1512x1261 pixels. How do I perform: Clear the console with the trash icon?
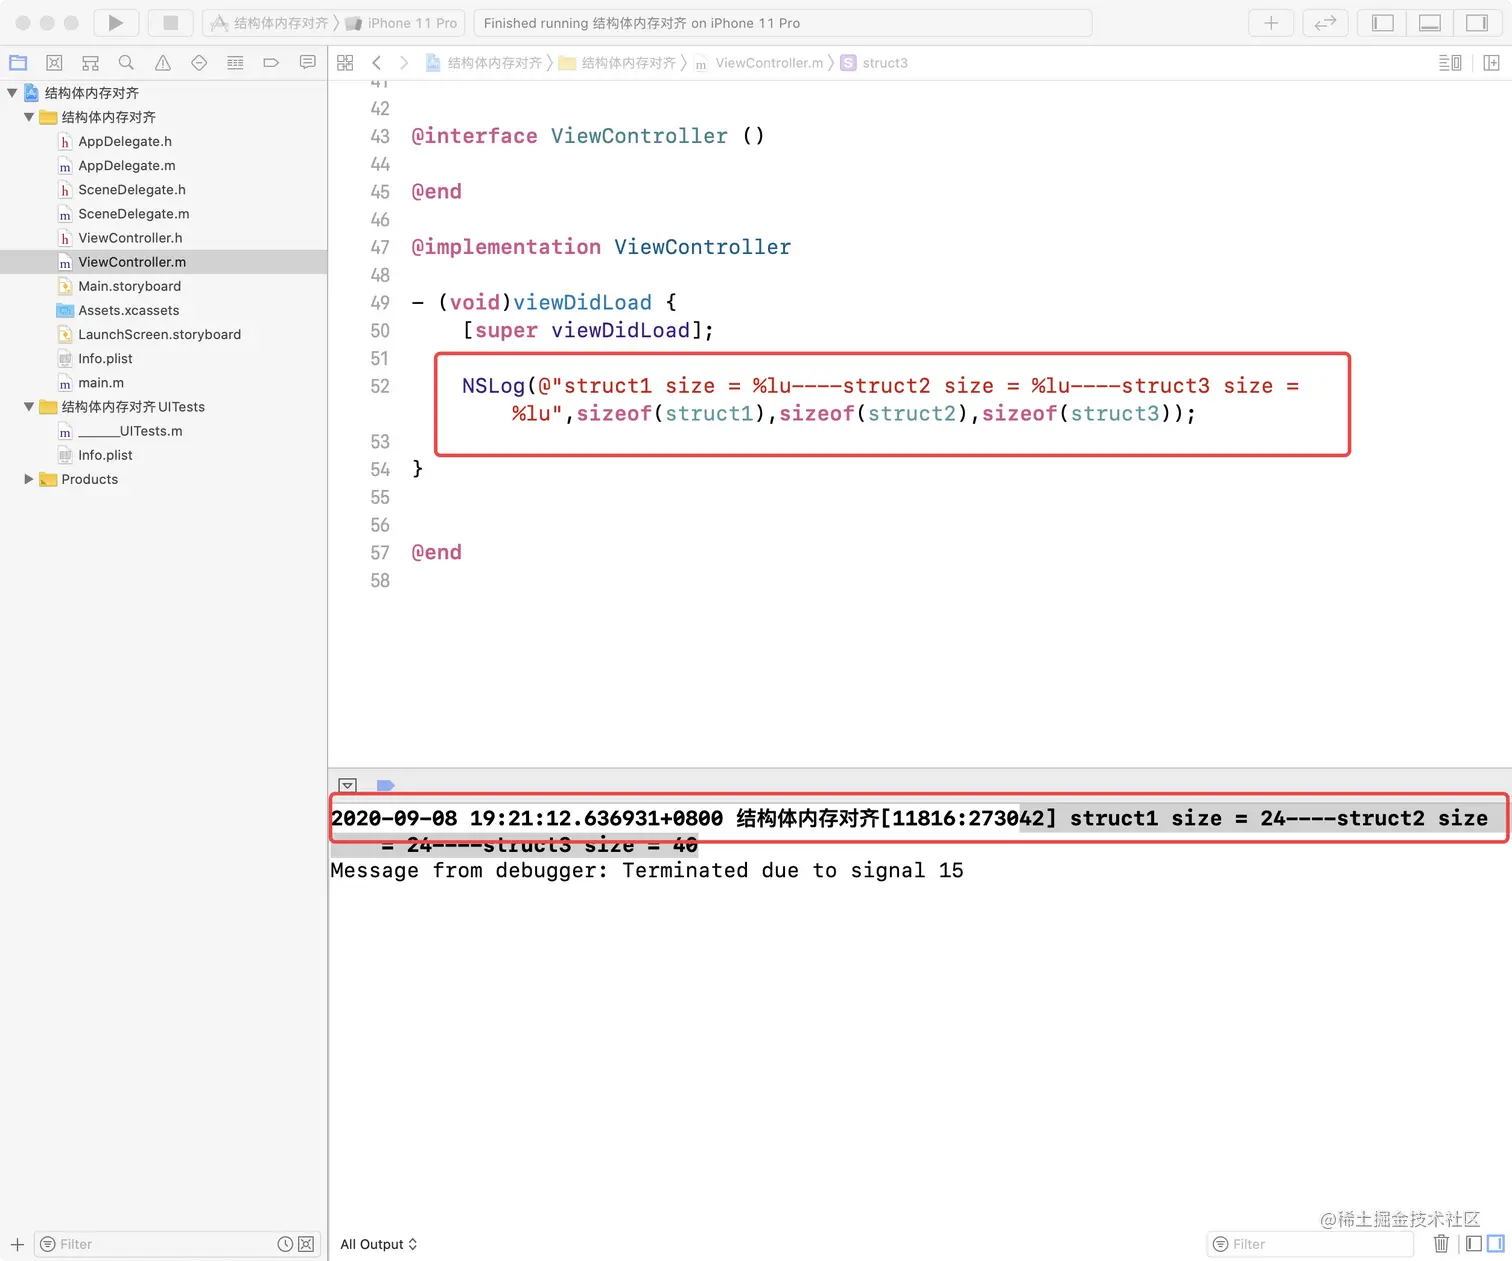[1441, 1244]
